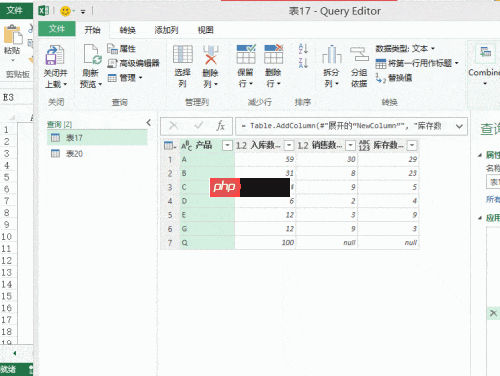Click the Paste (粘贴) icon in Excel window
Screen dimensions: 500x376
click(x=13, y=35)
